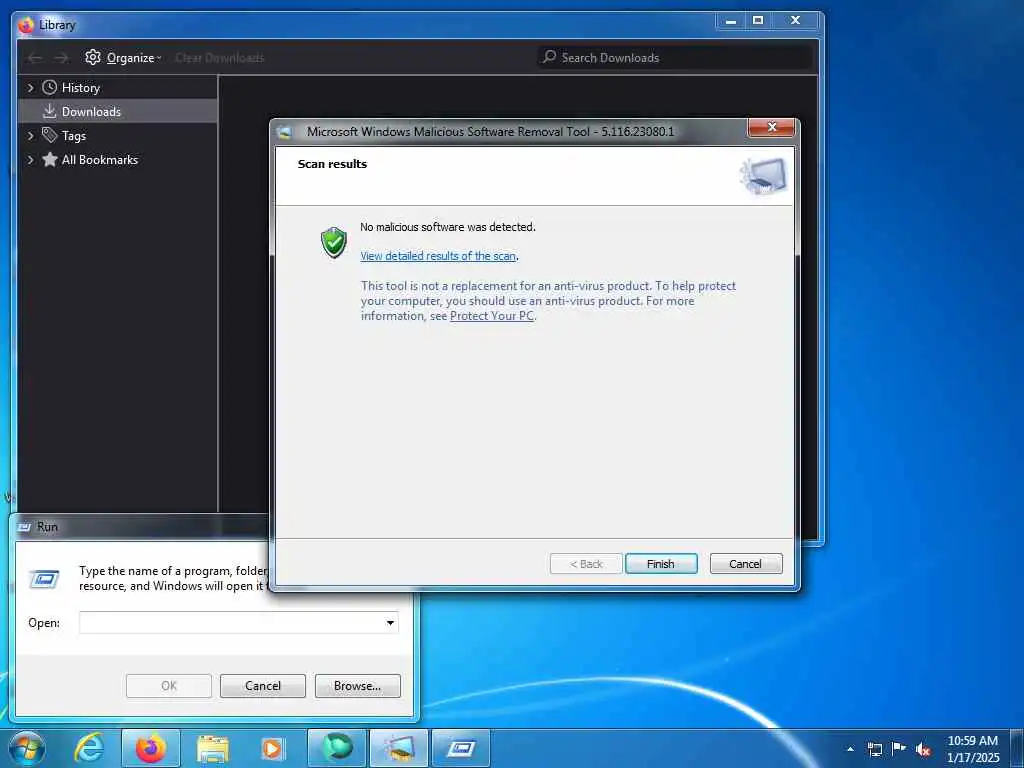Click Browse... in the Run dialog
Screen dimensions: 1024x768
tap(357, 686)
